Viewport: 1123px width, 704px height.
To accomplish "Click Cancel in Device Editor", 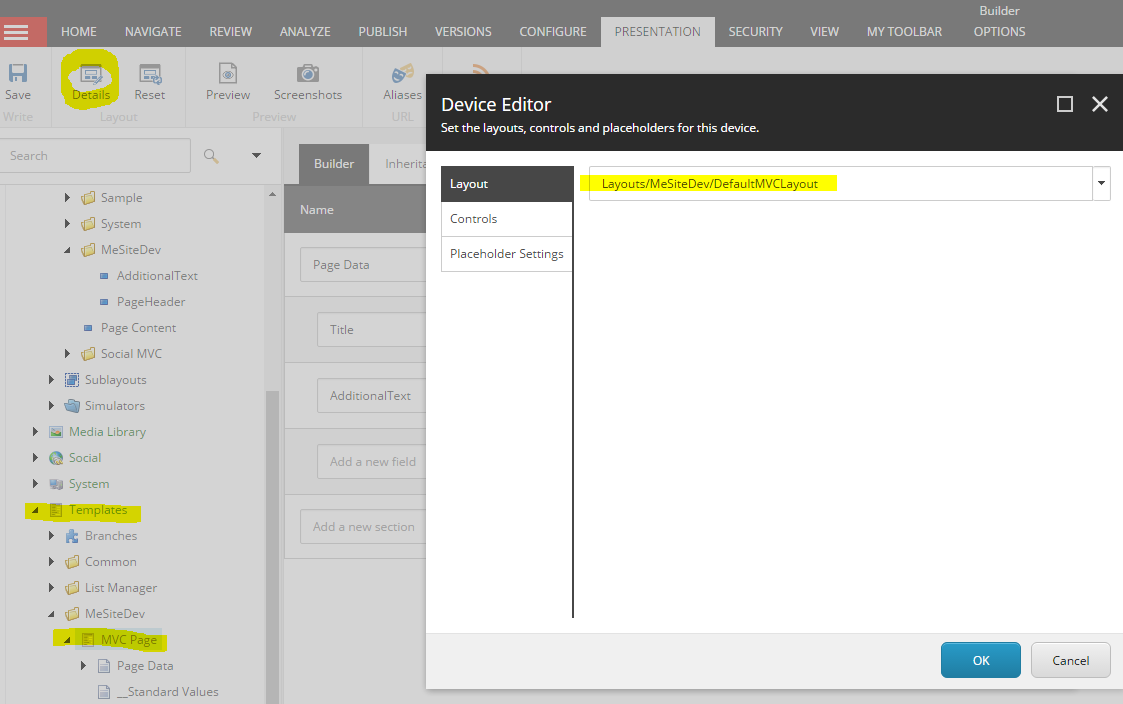I will (x=1071, y=660).
